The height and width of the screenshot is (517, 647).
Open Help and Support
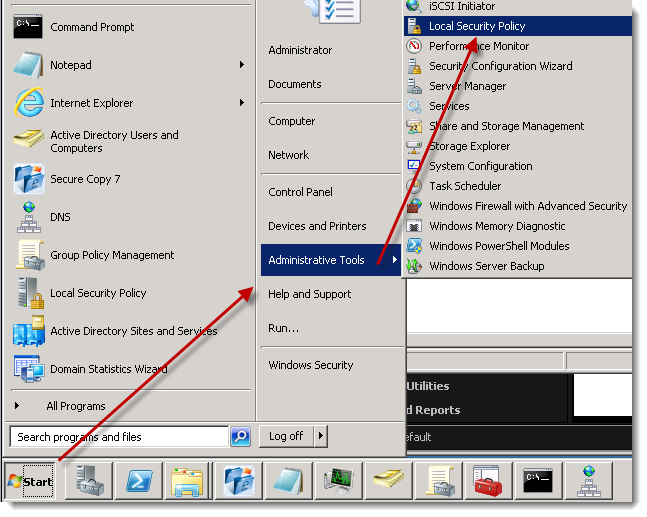pos(309,294)
